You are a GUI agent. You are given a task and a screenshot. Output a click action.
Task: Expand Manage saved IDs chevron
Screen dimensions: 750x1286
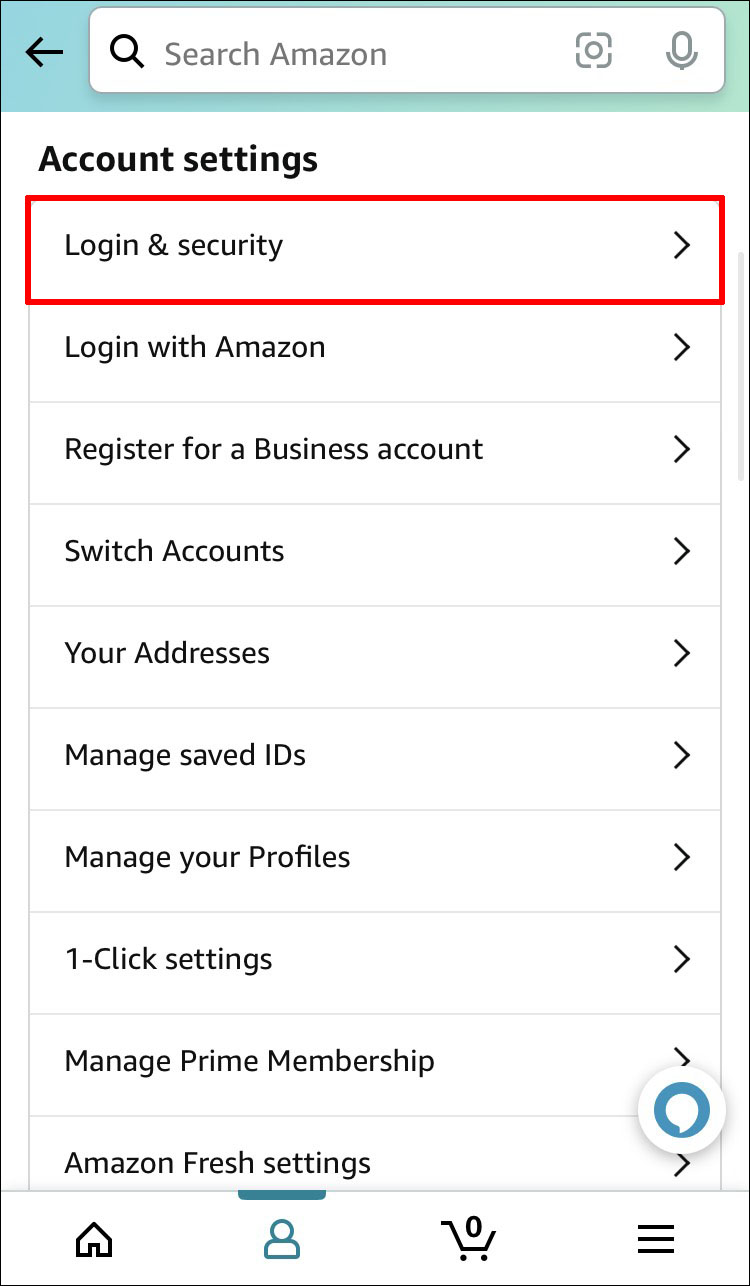682,756
